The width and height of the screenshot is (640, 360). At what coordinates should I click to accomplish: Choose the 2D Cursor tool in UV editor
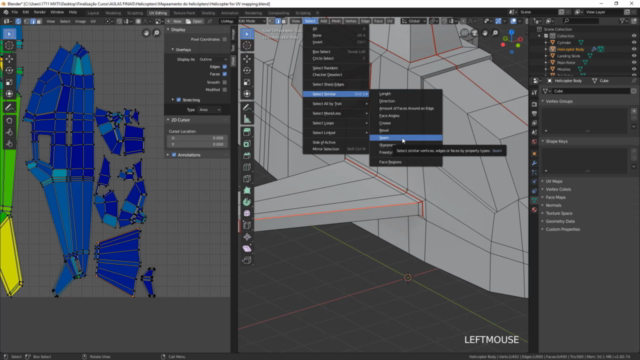(9, 46)
